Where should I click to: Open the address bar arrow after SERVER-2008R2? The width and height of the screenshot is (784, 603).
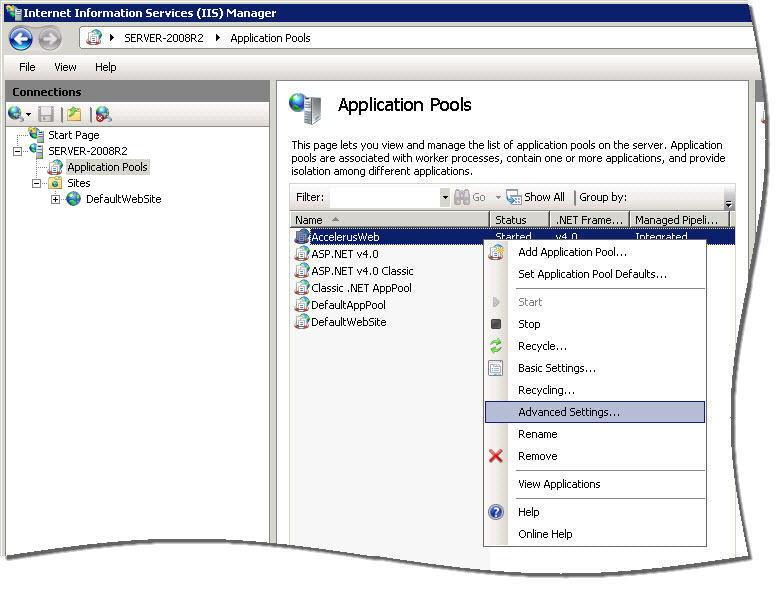[218, 38]
